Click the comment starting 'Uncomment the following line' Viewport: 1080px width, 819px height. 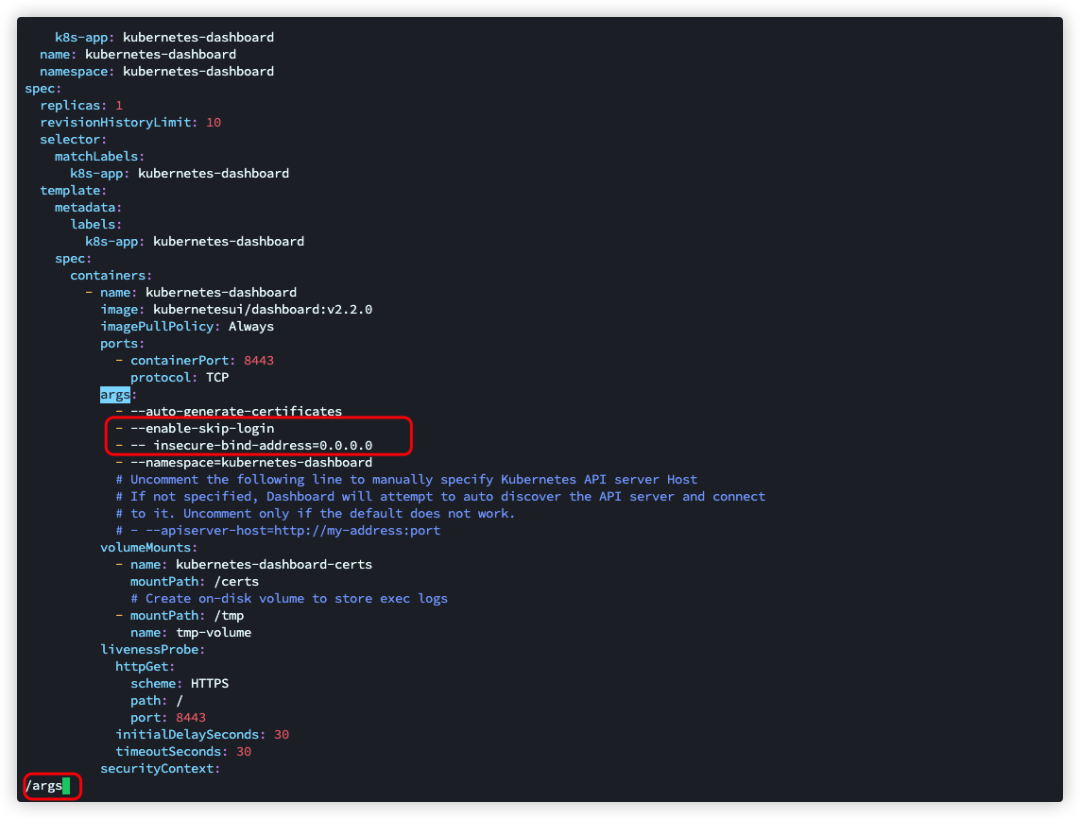point(406,479)
